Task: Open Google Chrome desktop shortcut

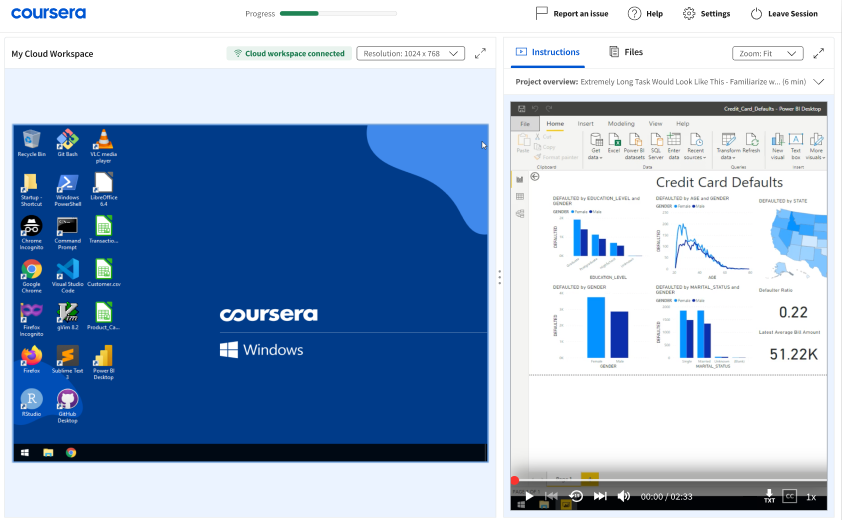Action: tap(31, 276)
